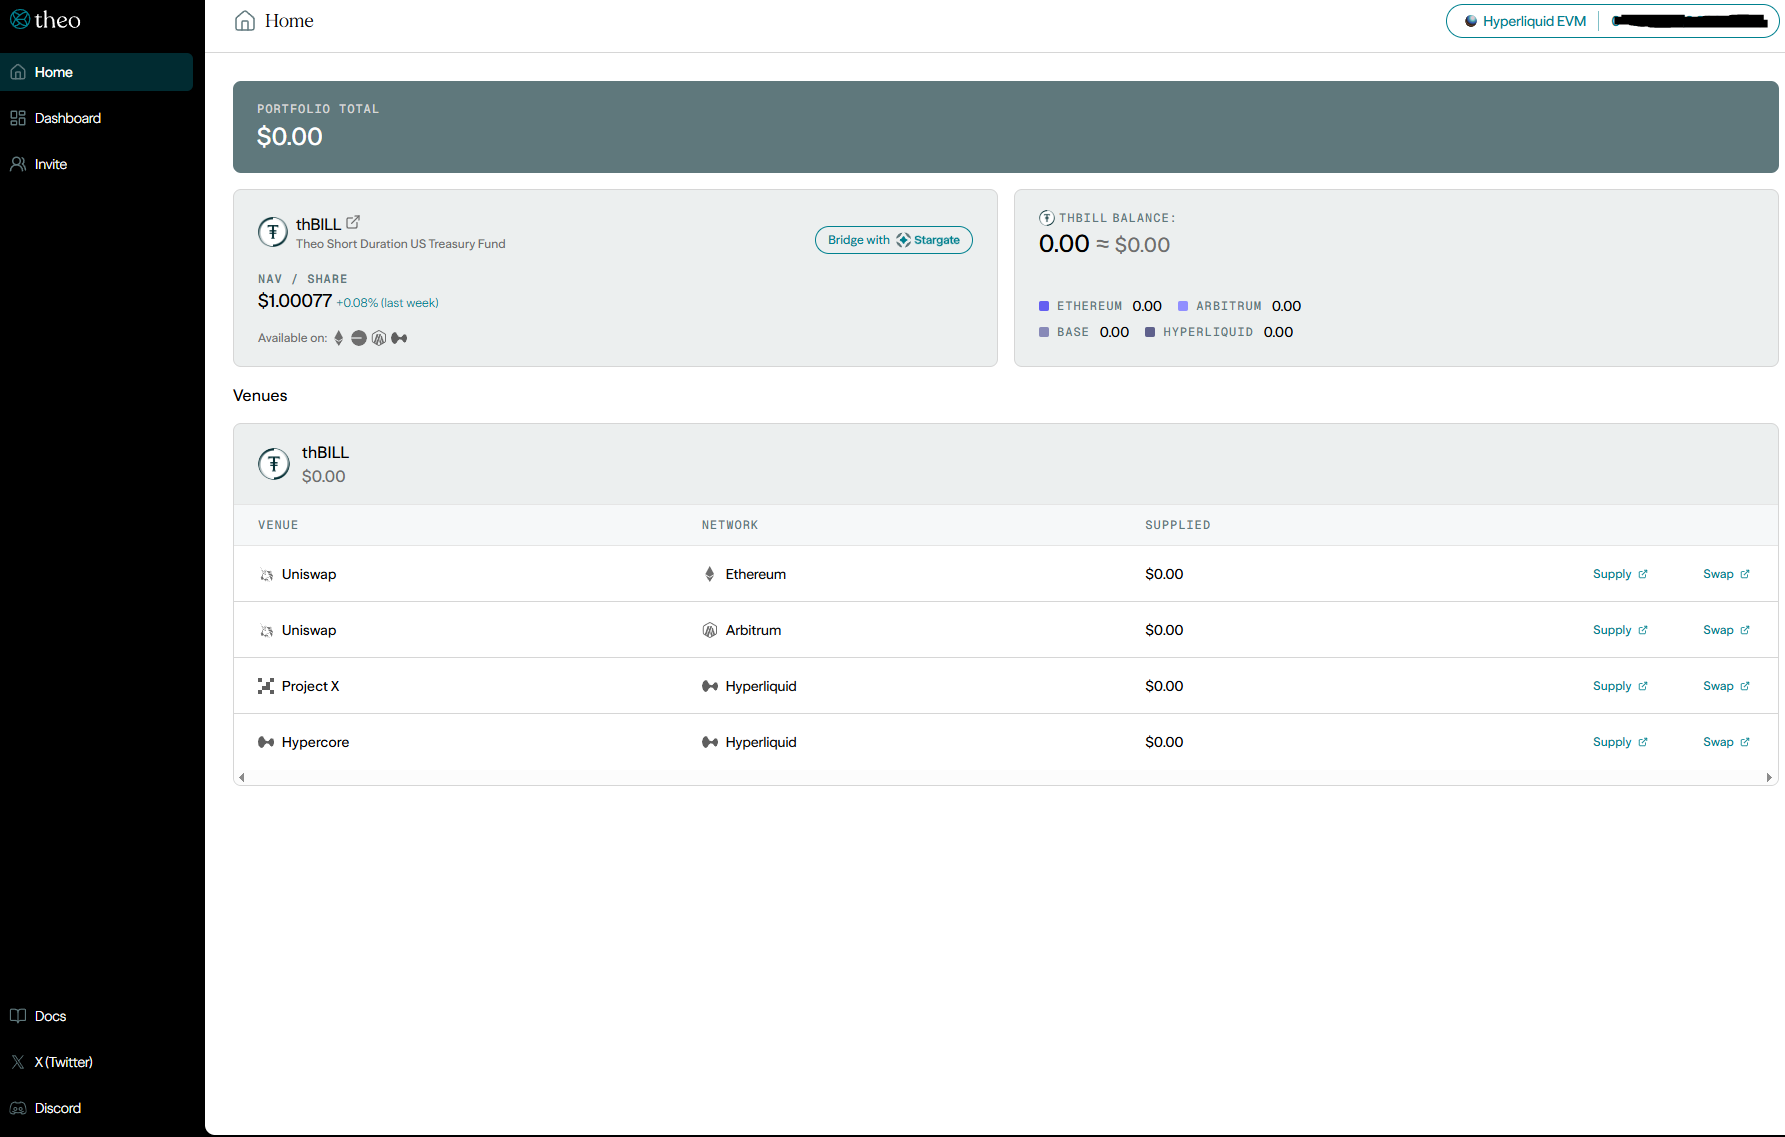Click Uniswap icon in Arbitrum row
The width and height of the screenshot is (1785, 1137).
(266, 631)
